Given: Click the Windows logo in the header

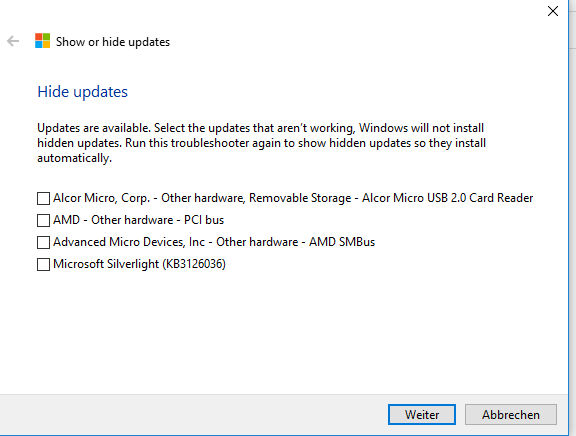Looking at the screenshot, I should 43,41.
